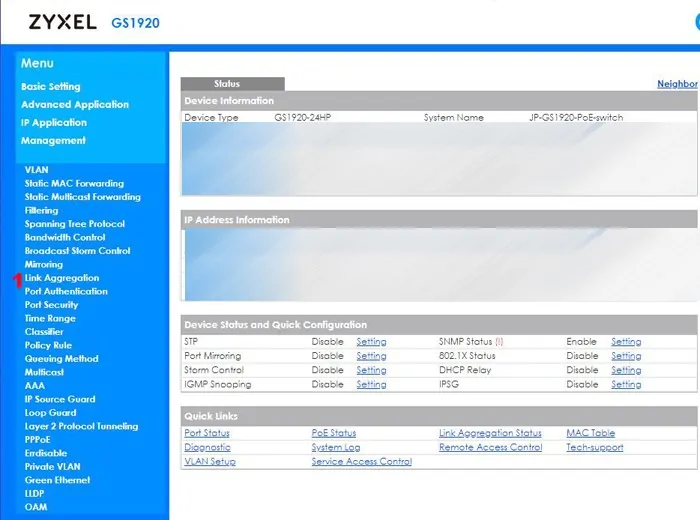Open System Log quick link
This screenshot has width=700, height=520.
[336, 447]
